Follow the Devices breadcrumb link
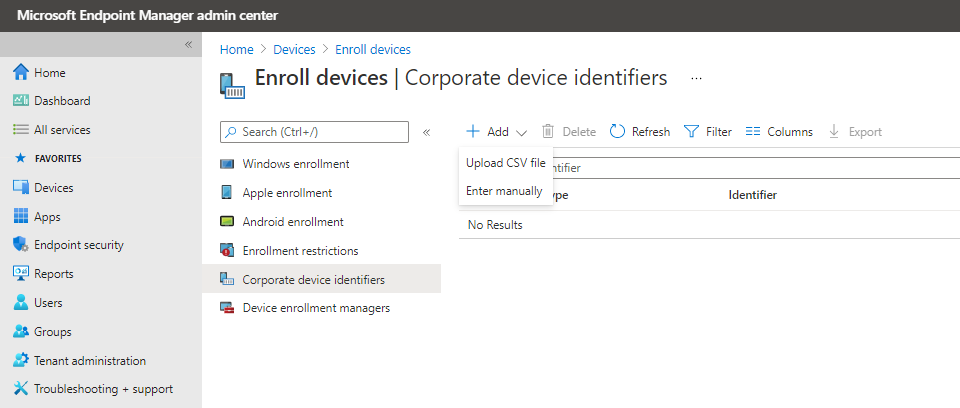960x408 pixels. tap(294, 50)
